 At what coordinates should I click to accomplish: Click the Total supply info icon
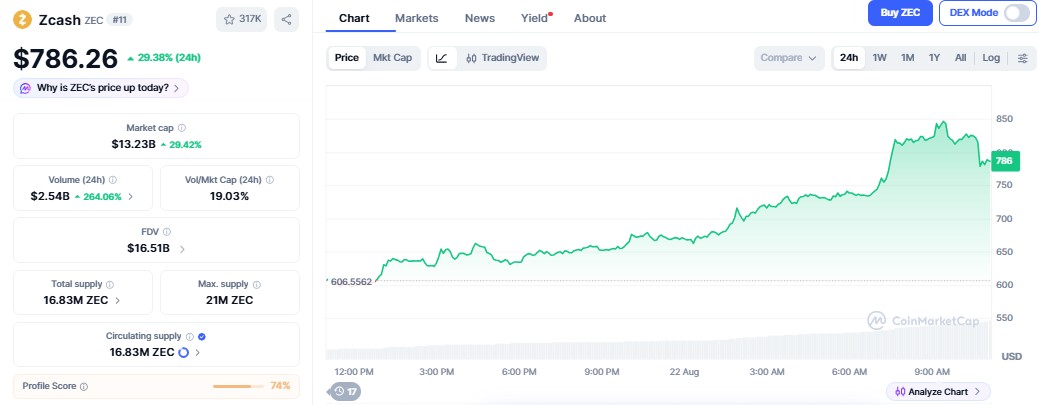(x=110, y=284)
